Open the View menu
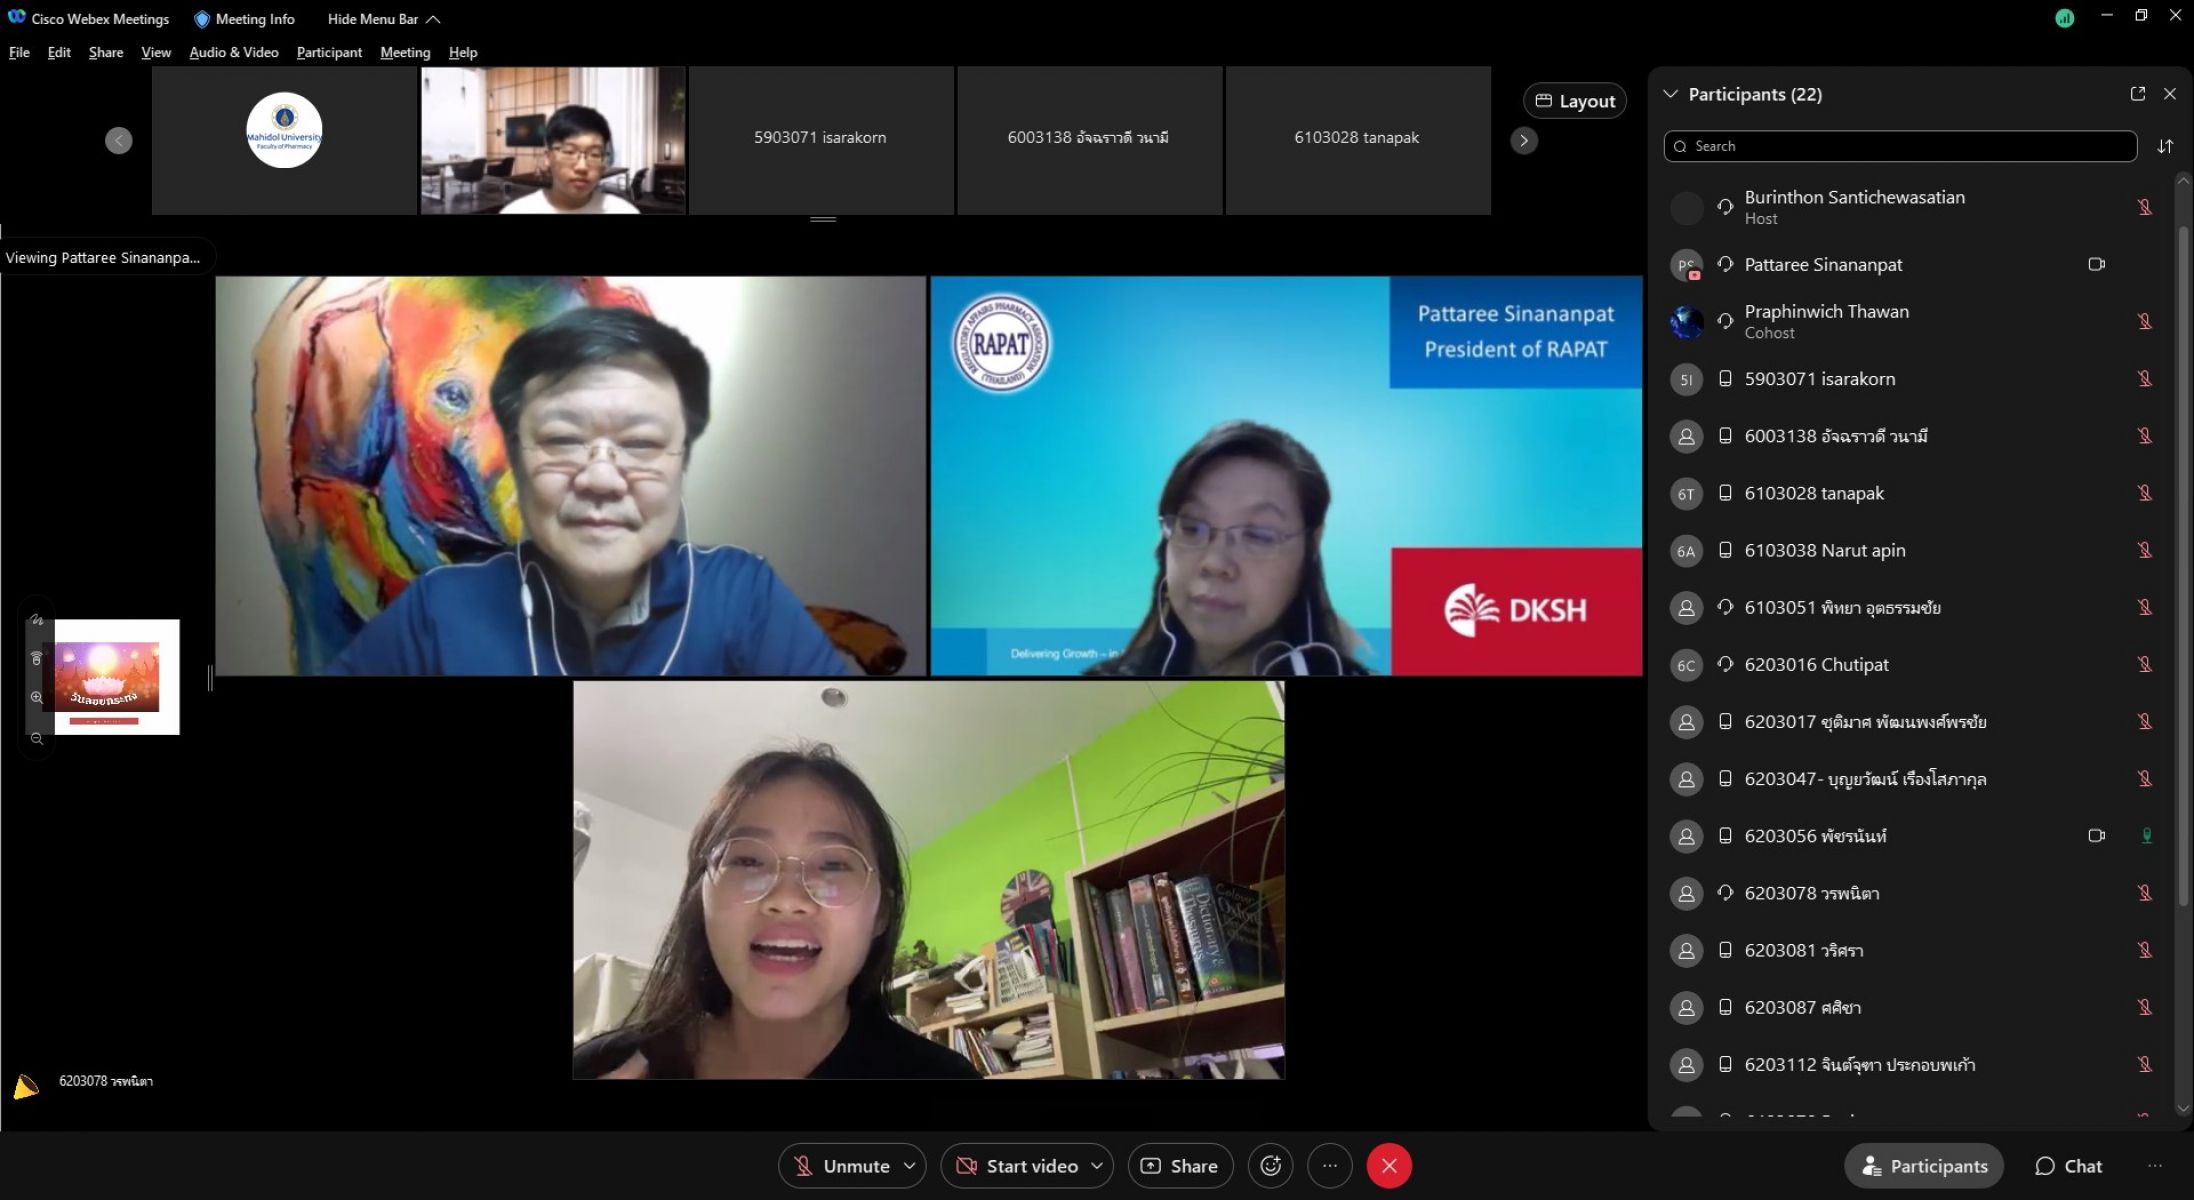 tap(156, 52)
